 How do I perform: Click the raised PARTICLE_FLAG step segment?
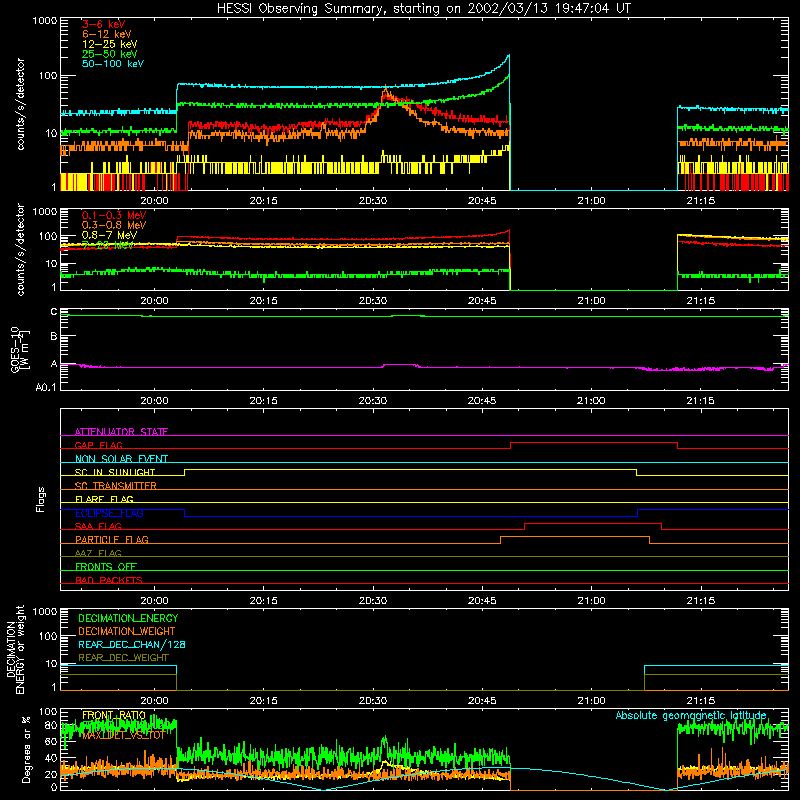(575, 537)
